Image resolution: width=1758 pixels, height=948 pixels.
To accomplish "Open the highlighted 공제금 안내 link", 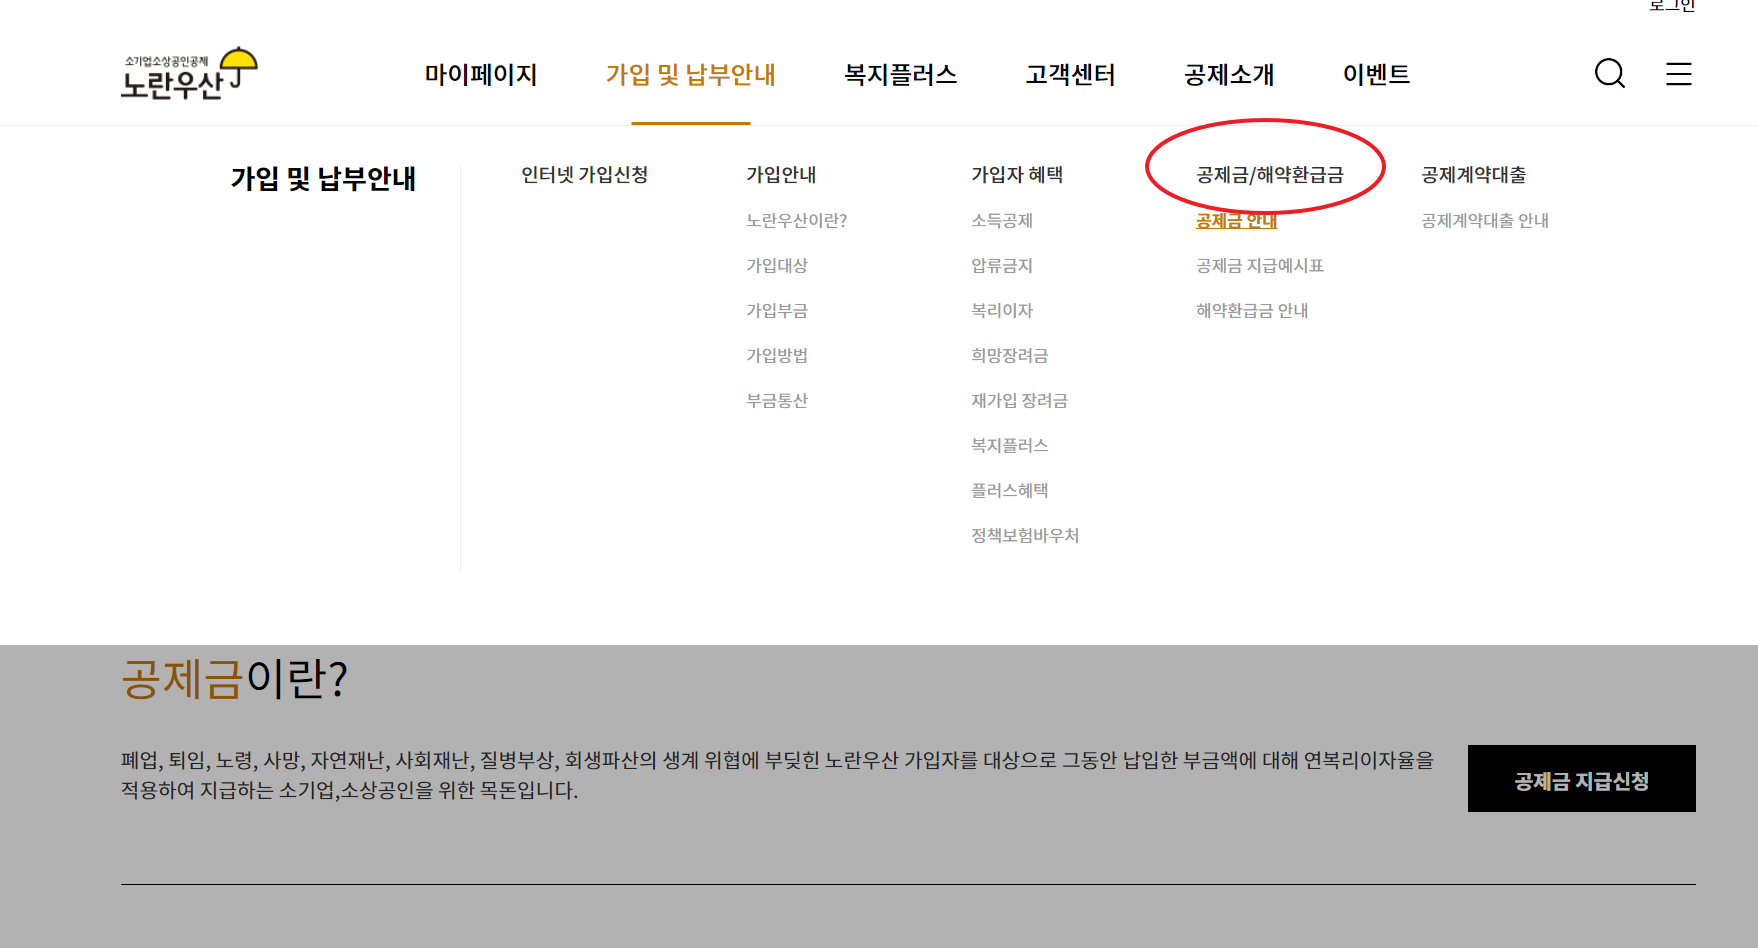I will [x=1236, y=220].
